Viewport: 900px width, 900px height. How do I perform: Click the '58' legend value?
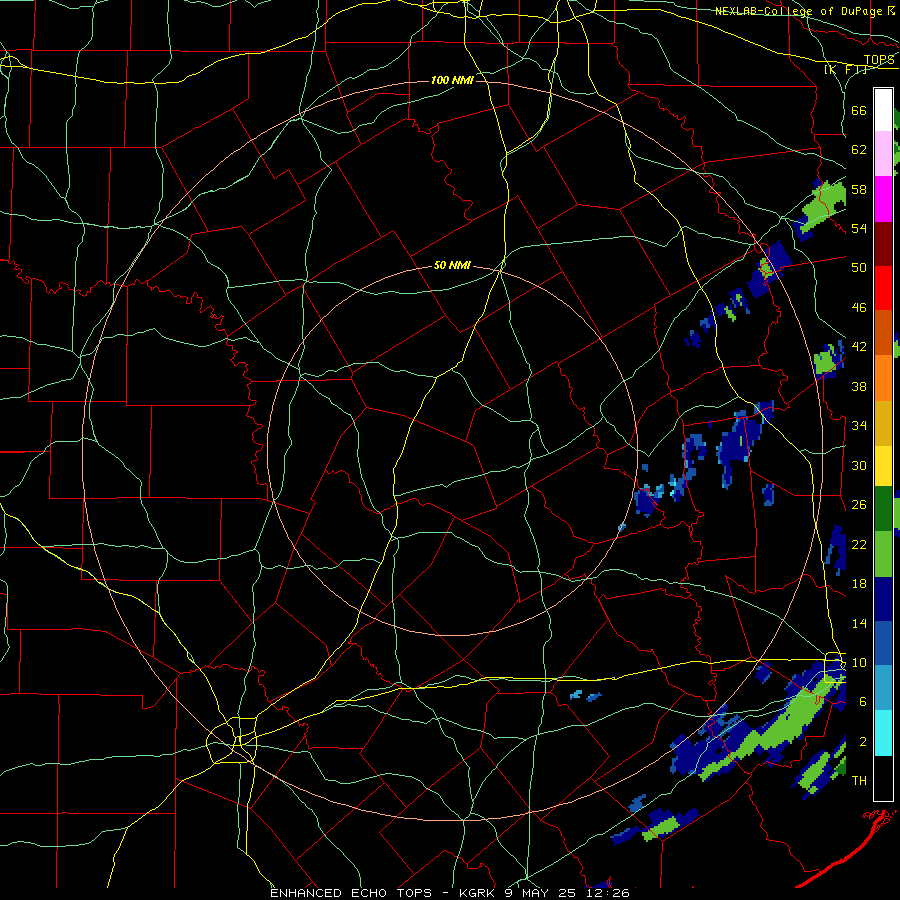tap(859, 189)
